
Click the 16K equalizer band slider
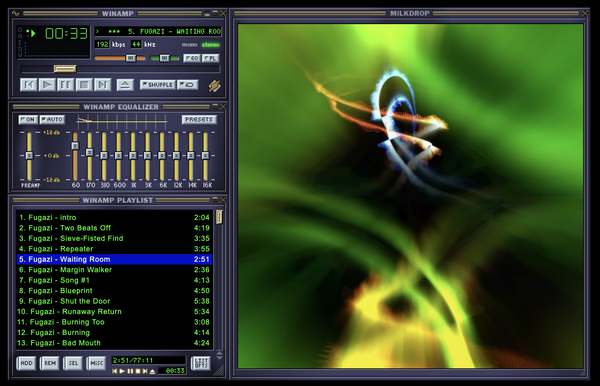click(205, 155)
